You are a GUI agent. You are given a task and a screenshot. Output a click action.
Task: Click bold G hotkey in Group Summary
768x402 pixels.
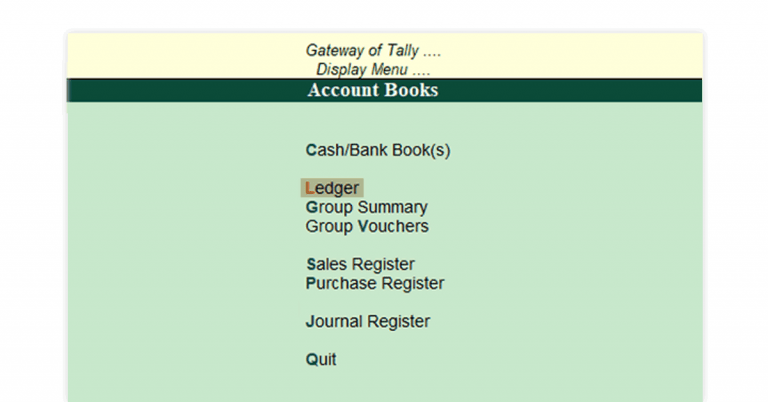(x=312, y=208)
